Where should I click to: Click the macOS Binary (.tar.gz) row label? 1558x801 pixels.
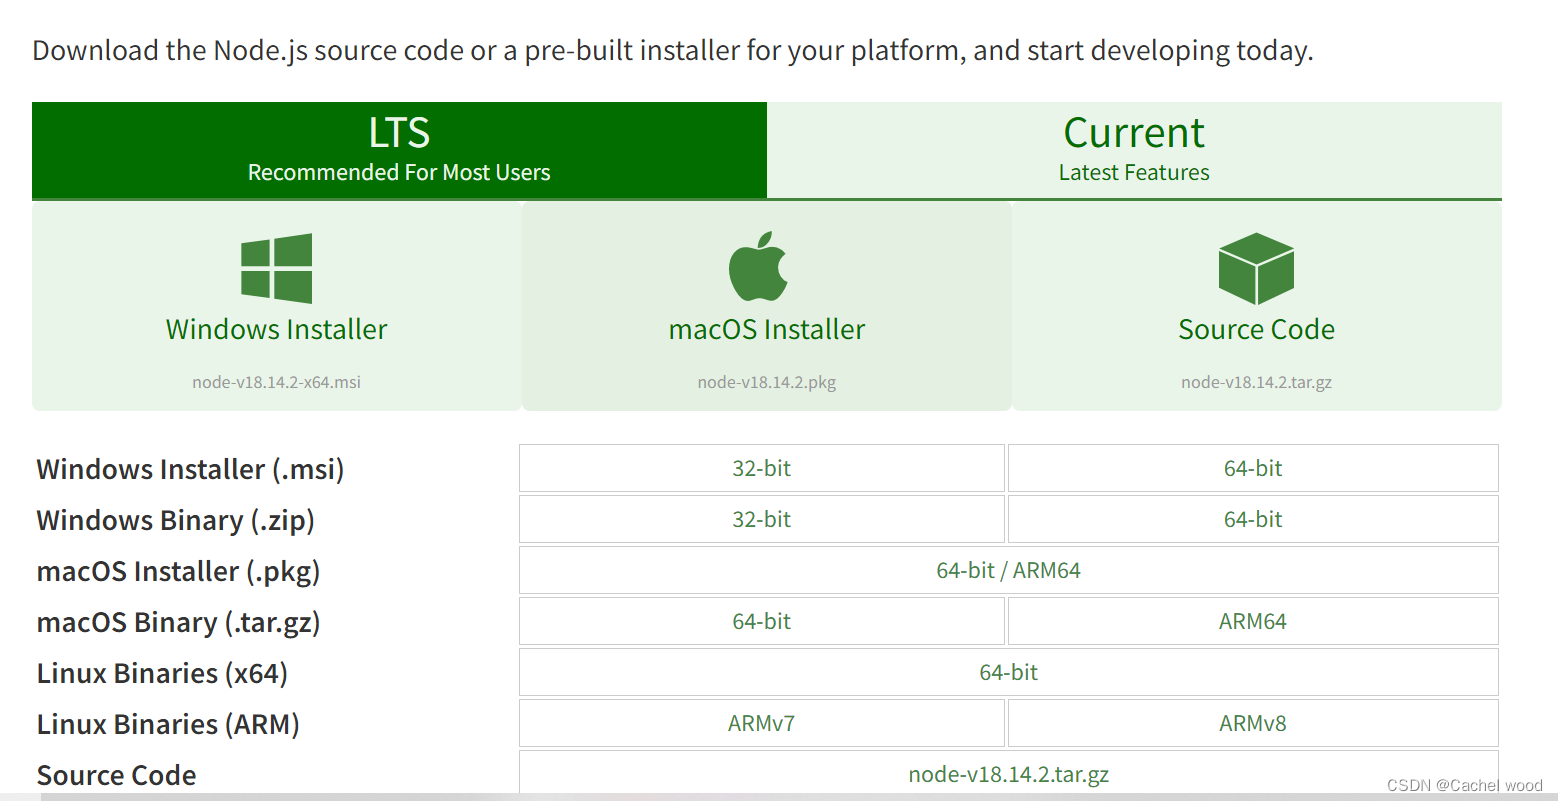click(179, 622)
